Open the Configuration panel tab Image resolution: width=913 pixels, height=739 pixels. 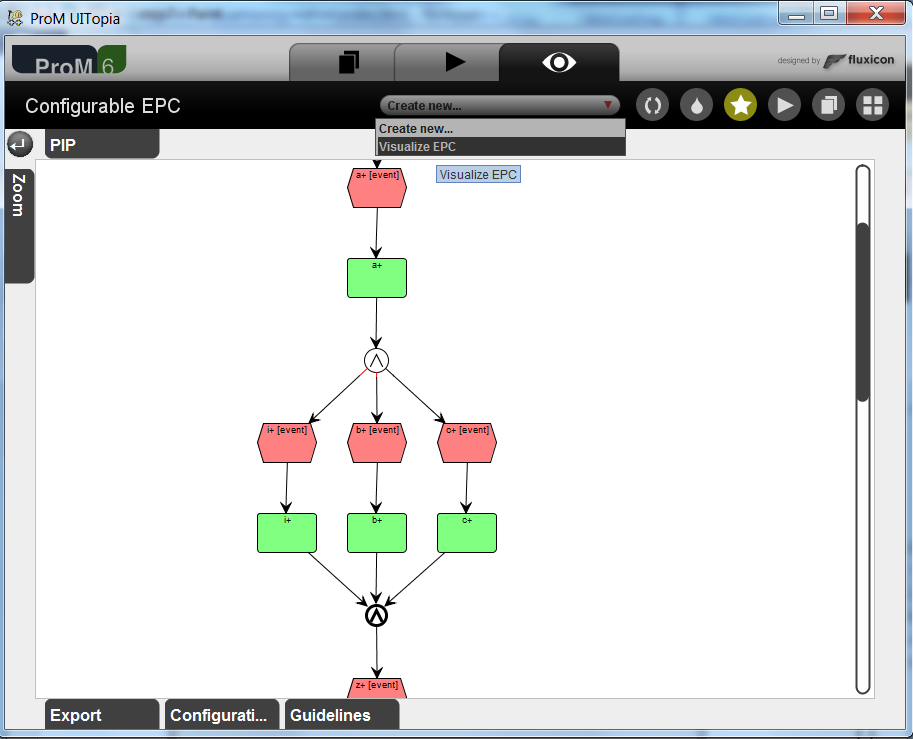click(222, 715)
